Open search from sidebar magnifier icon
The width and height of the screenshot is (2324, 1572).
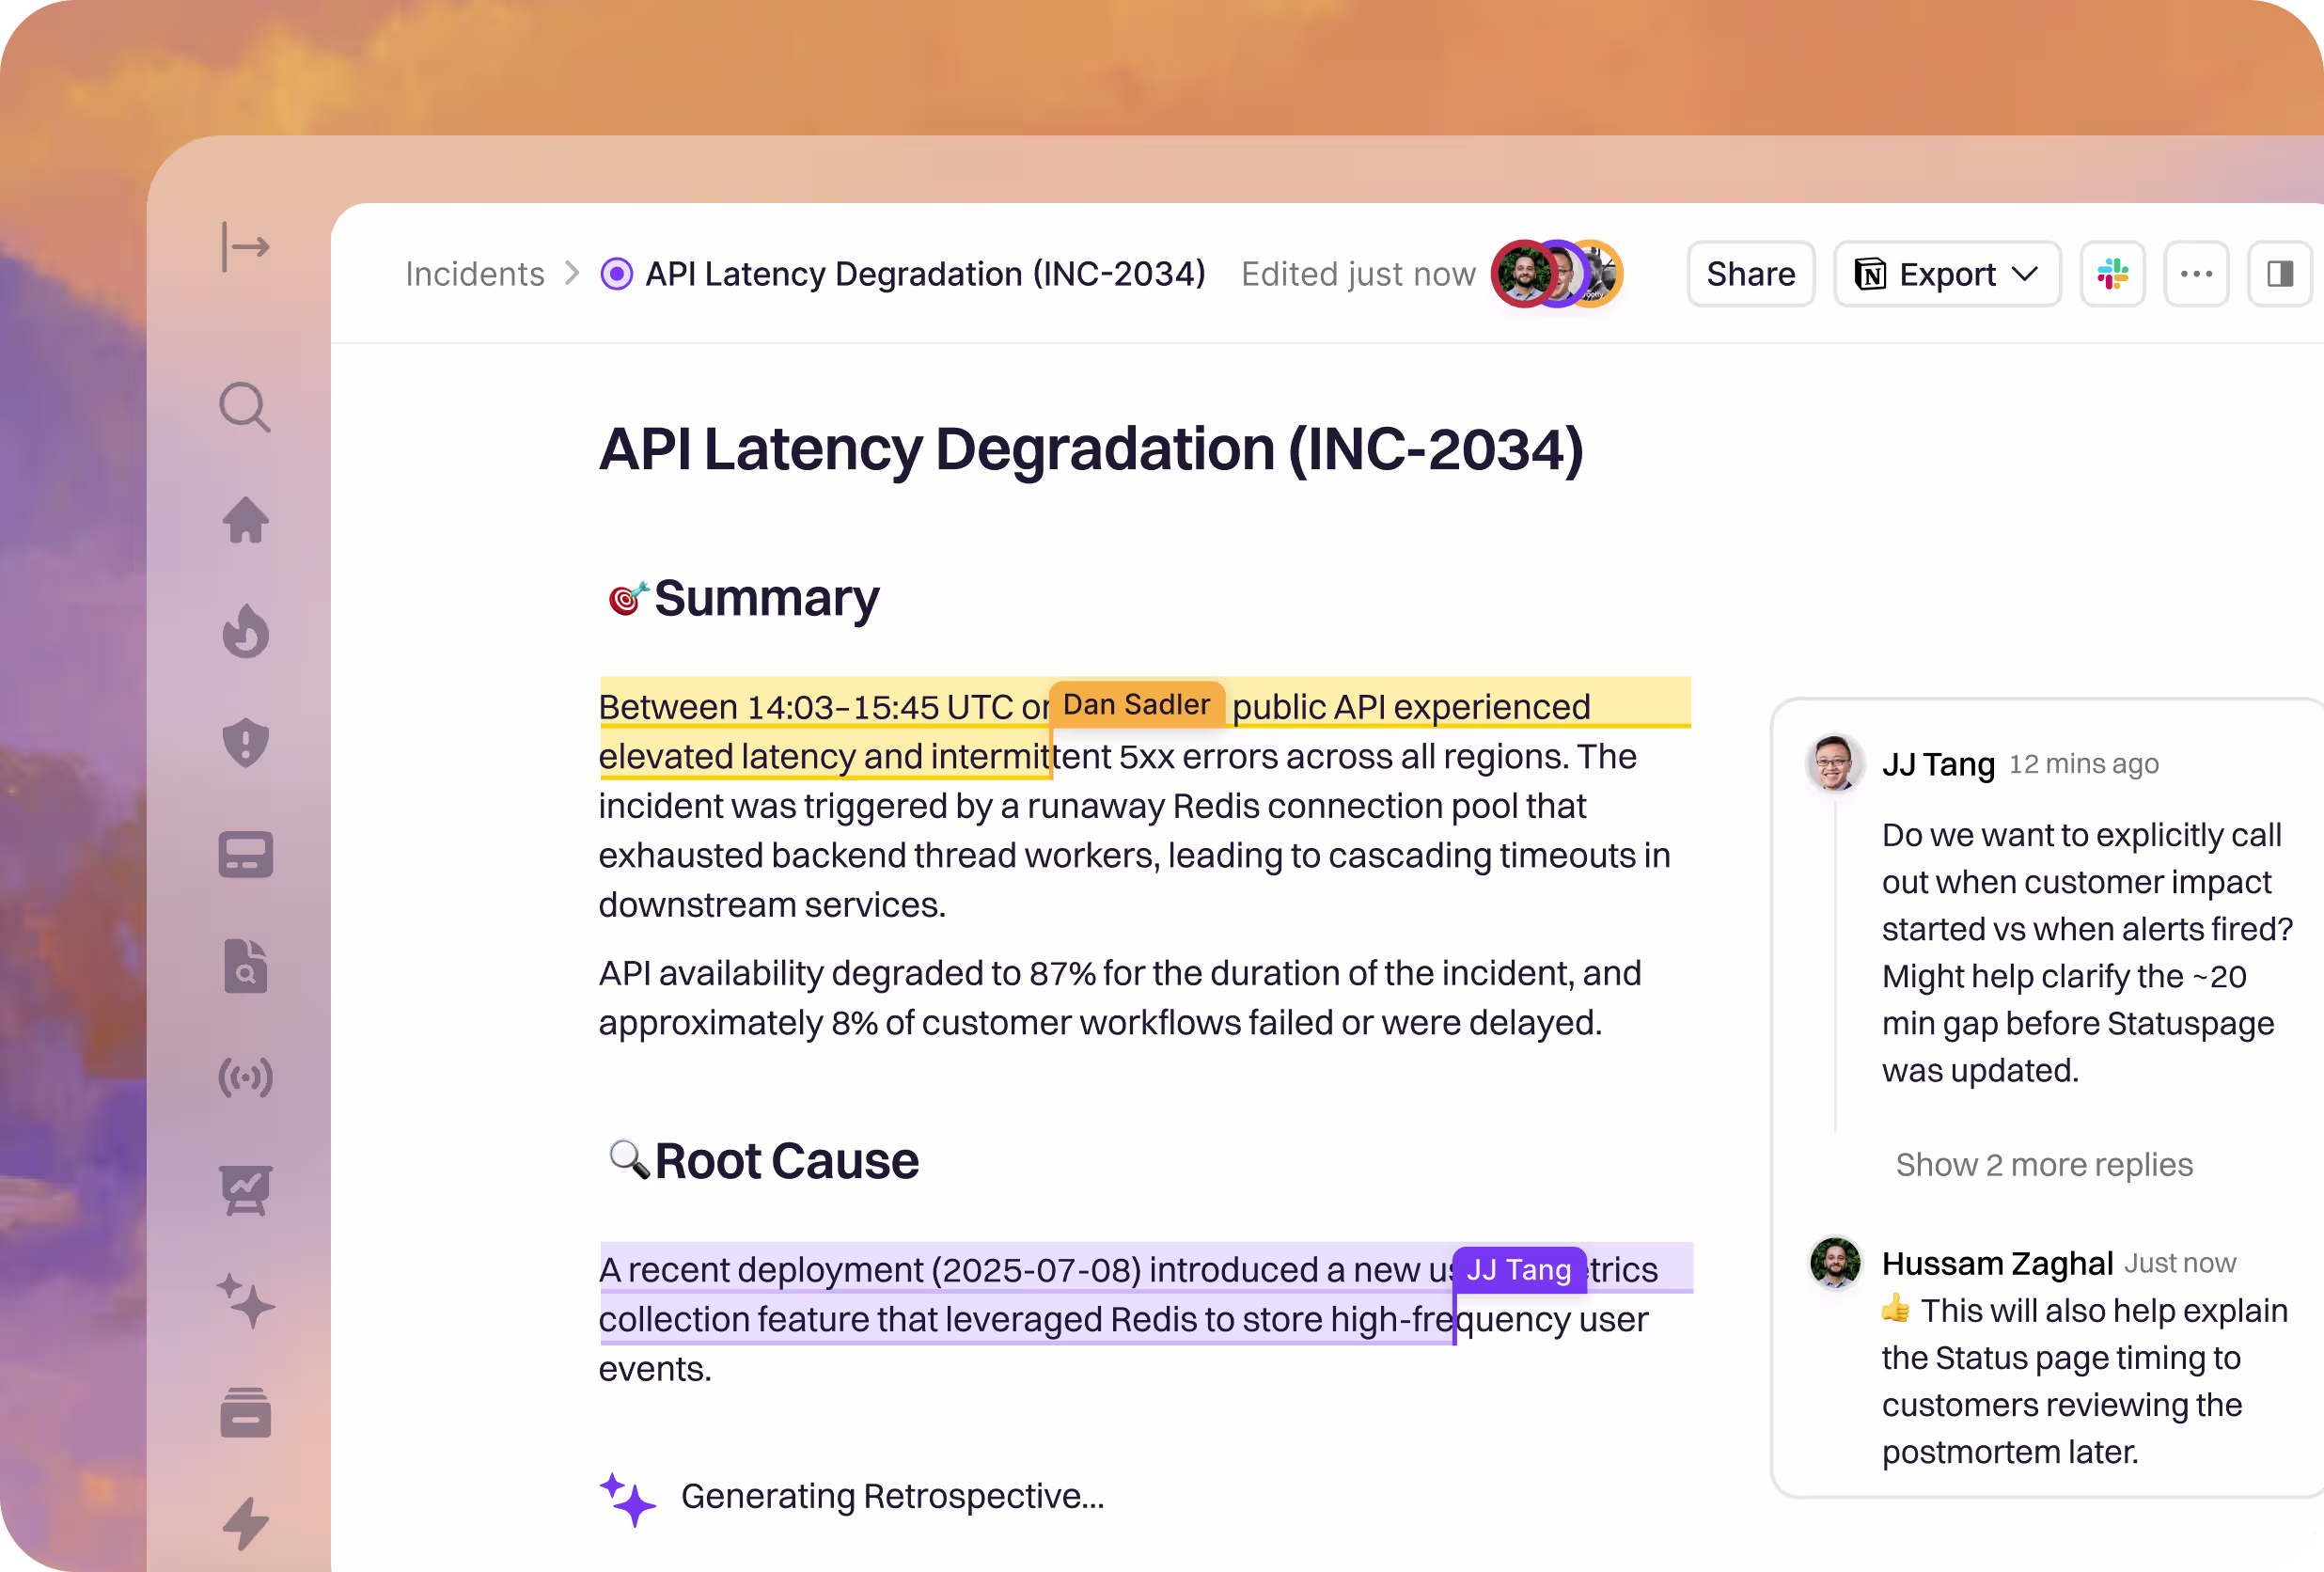click(245, 408)
